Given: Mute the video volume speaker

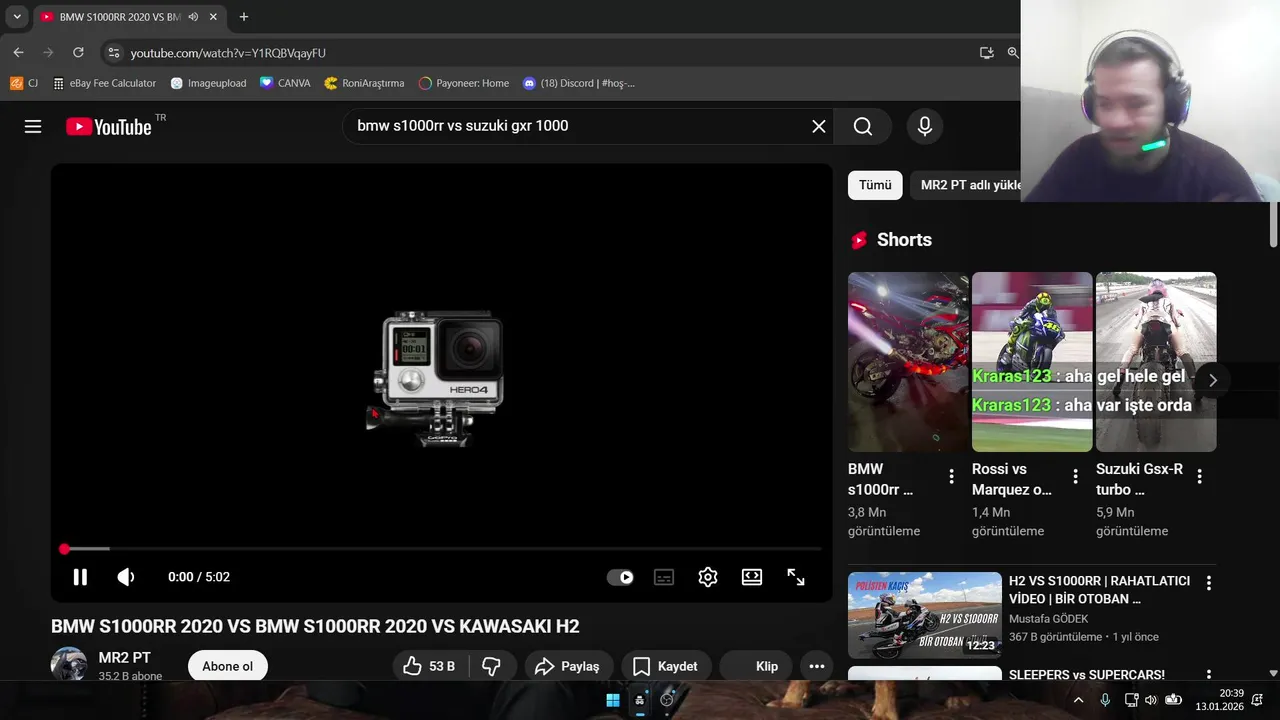Looking at the screenshot, I should tap(126, 577).
